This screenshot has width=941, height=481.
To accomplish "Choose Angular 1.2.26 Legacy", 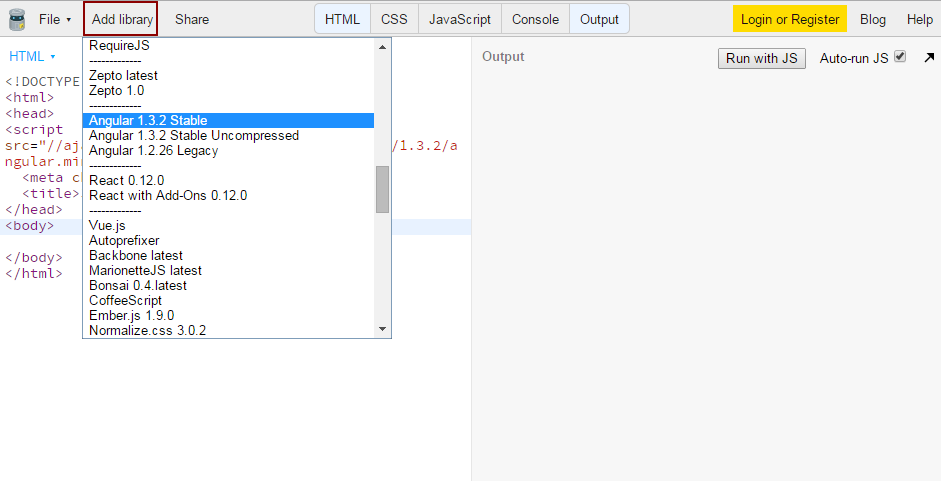I will point(228,151).
